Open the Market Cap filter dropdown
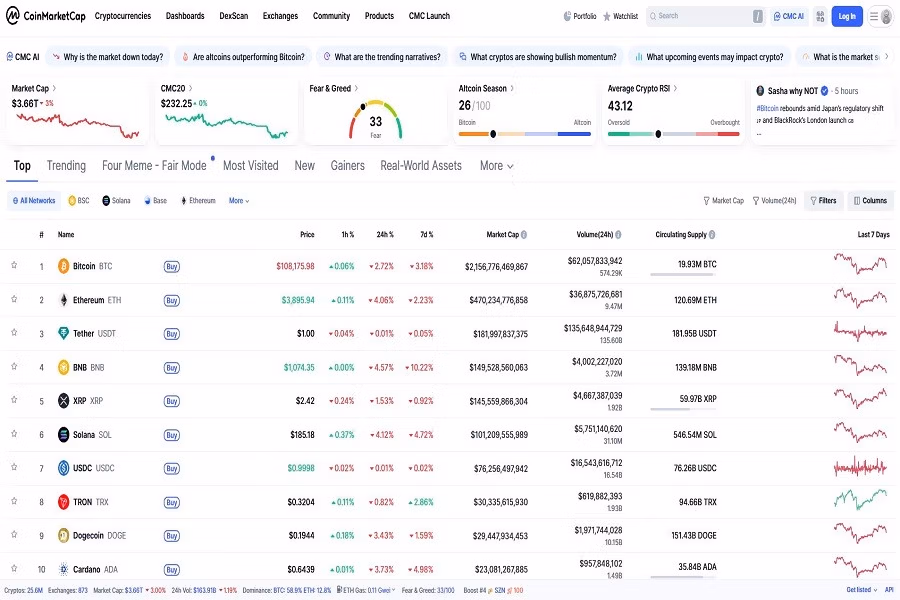Screen dimensions: 900x600 (723, 200)
